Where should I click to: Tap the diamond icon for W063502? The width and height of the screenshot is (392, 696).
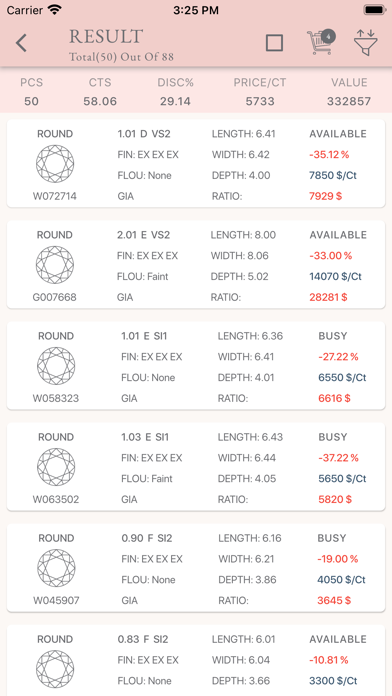pyautogui.click(x=56, y=467)
